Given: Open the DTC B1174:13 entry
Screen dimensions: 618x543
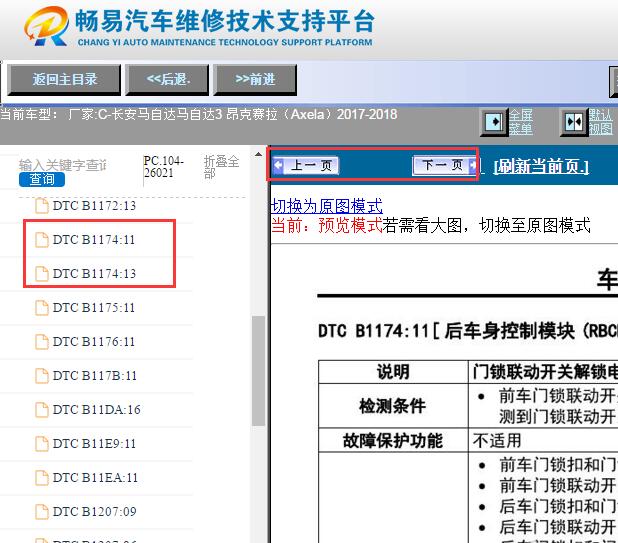Looking at the screenshot, I should tap(94, 273).
